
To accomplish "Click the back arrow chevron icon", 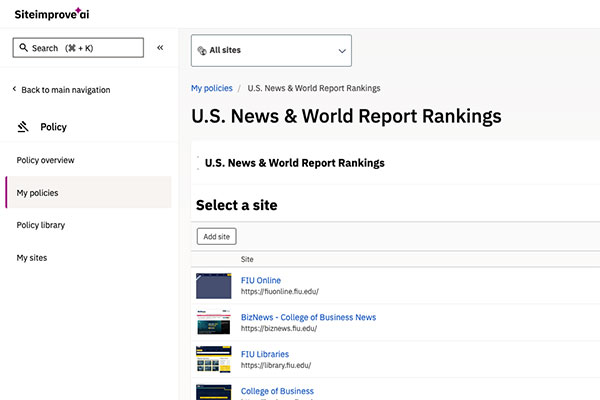I will [14, 89].
